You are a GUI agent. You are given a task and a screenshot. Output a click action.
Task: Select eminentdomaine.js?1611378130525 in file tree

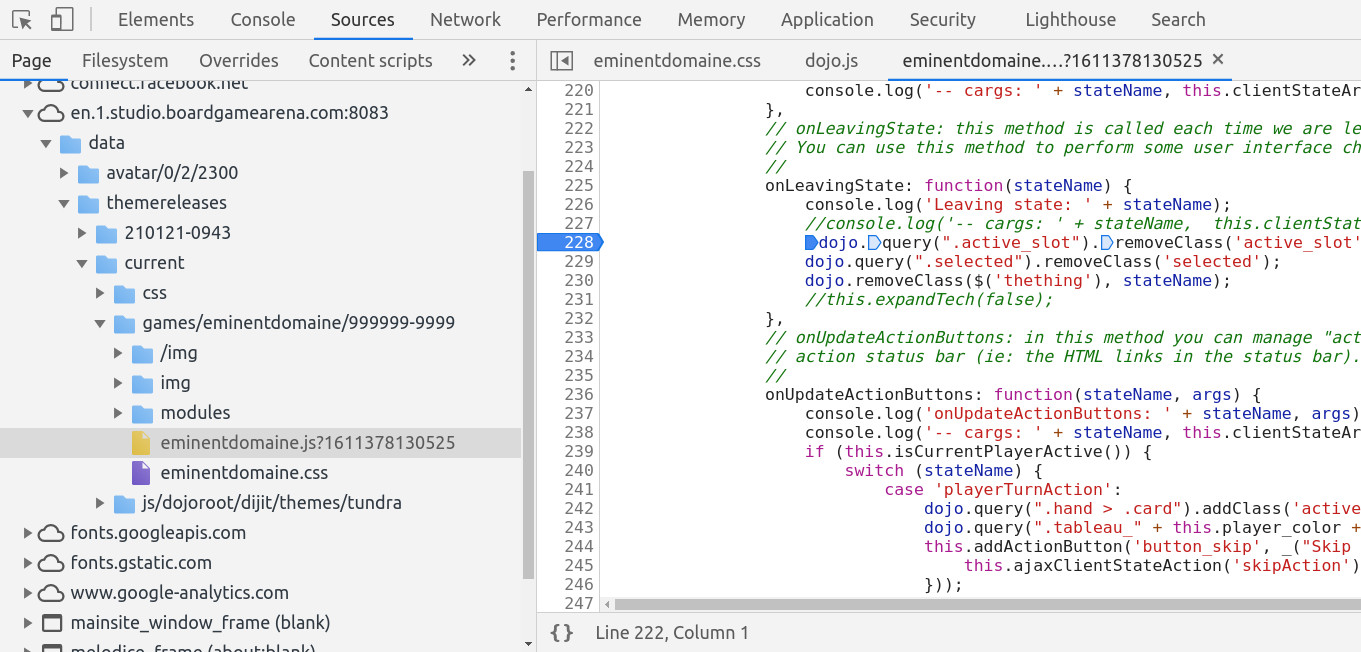click(x=307, y=443)
